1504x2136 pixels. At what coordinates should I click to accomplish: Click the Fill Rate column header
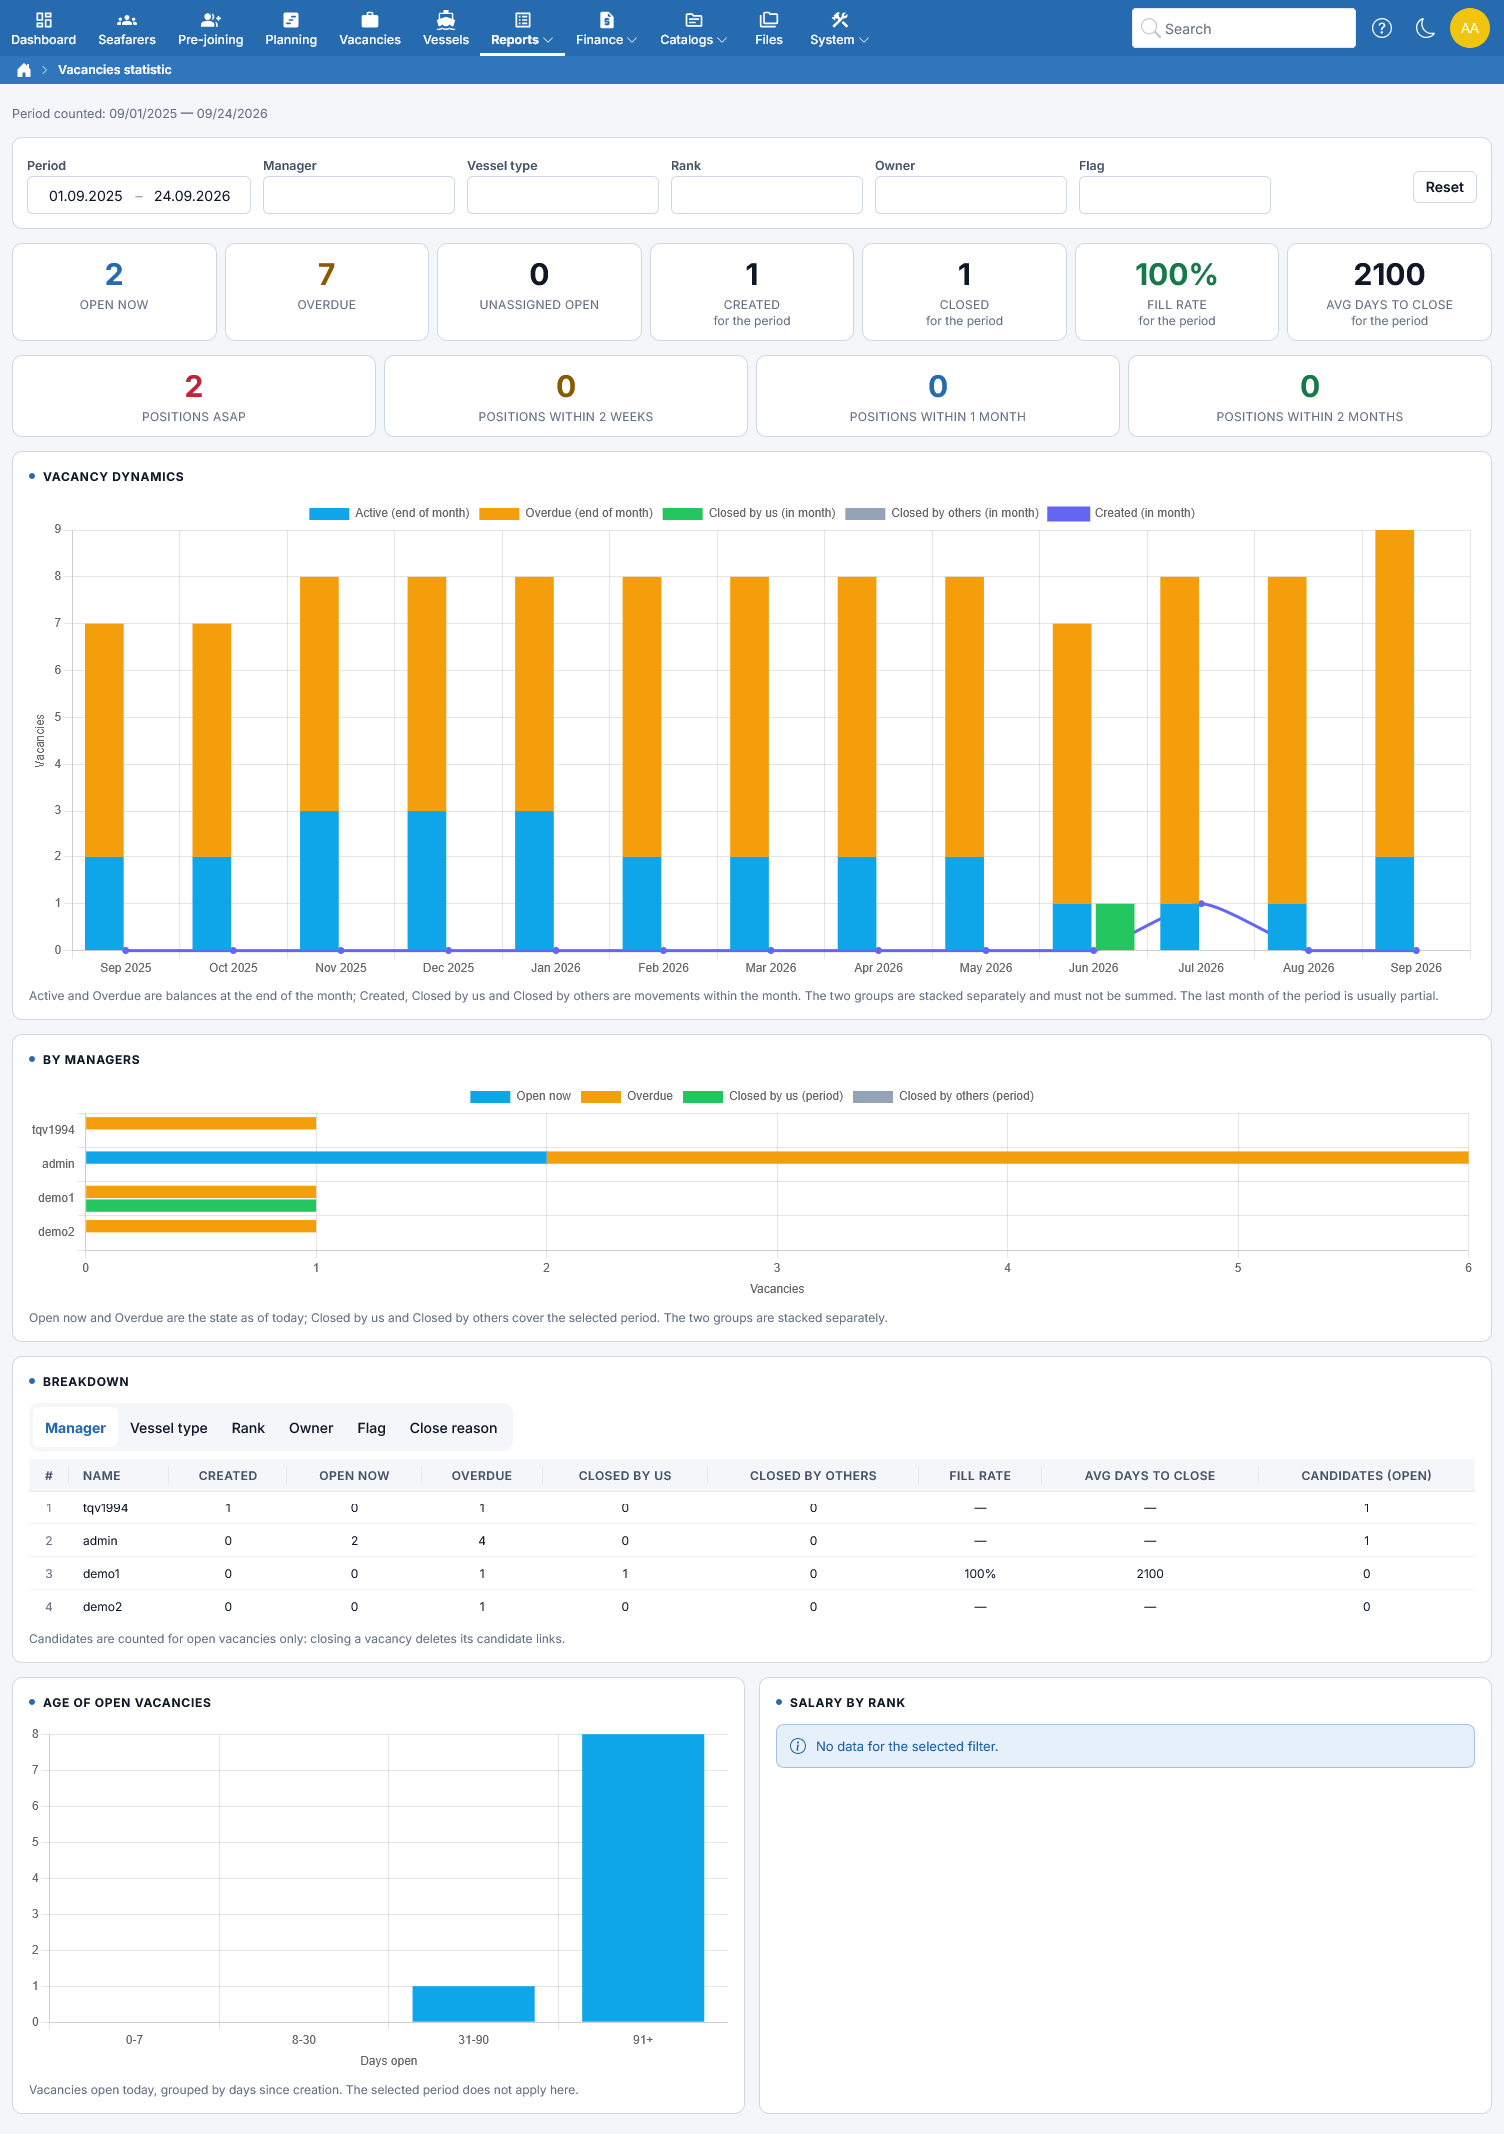pos(980,1476)
